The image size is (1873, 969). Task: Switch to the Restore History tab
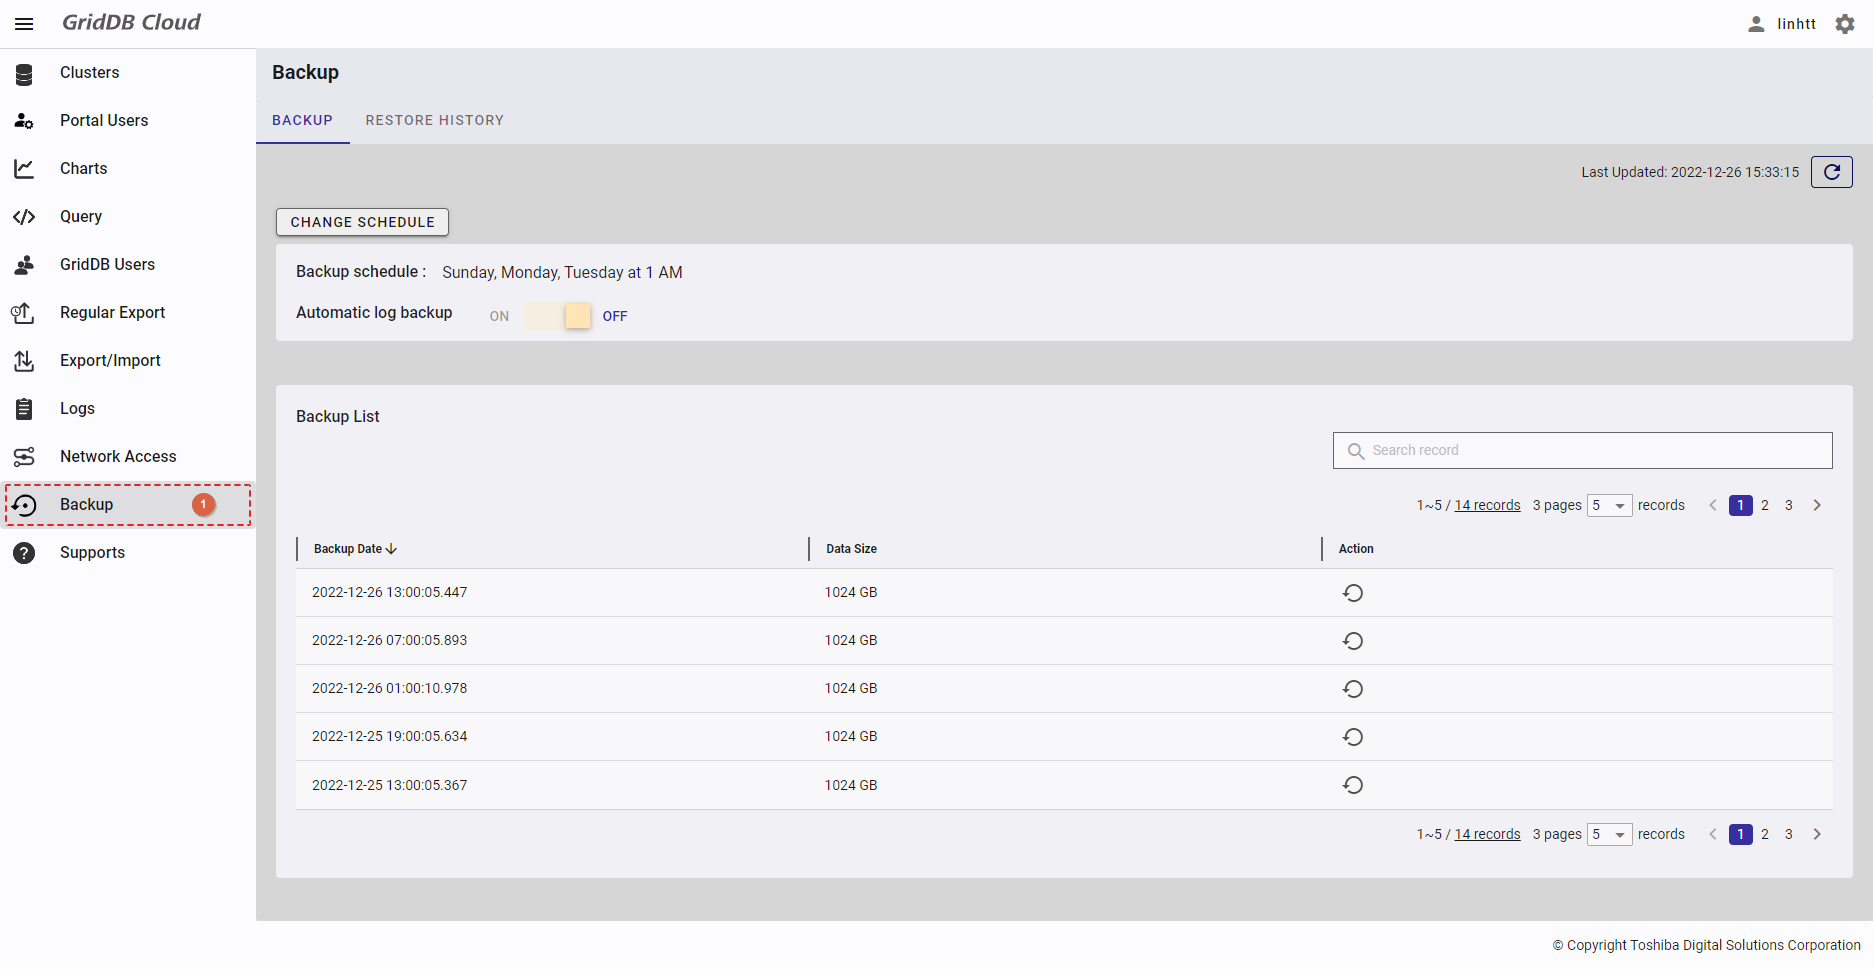pos(434,121)
